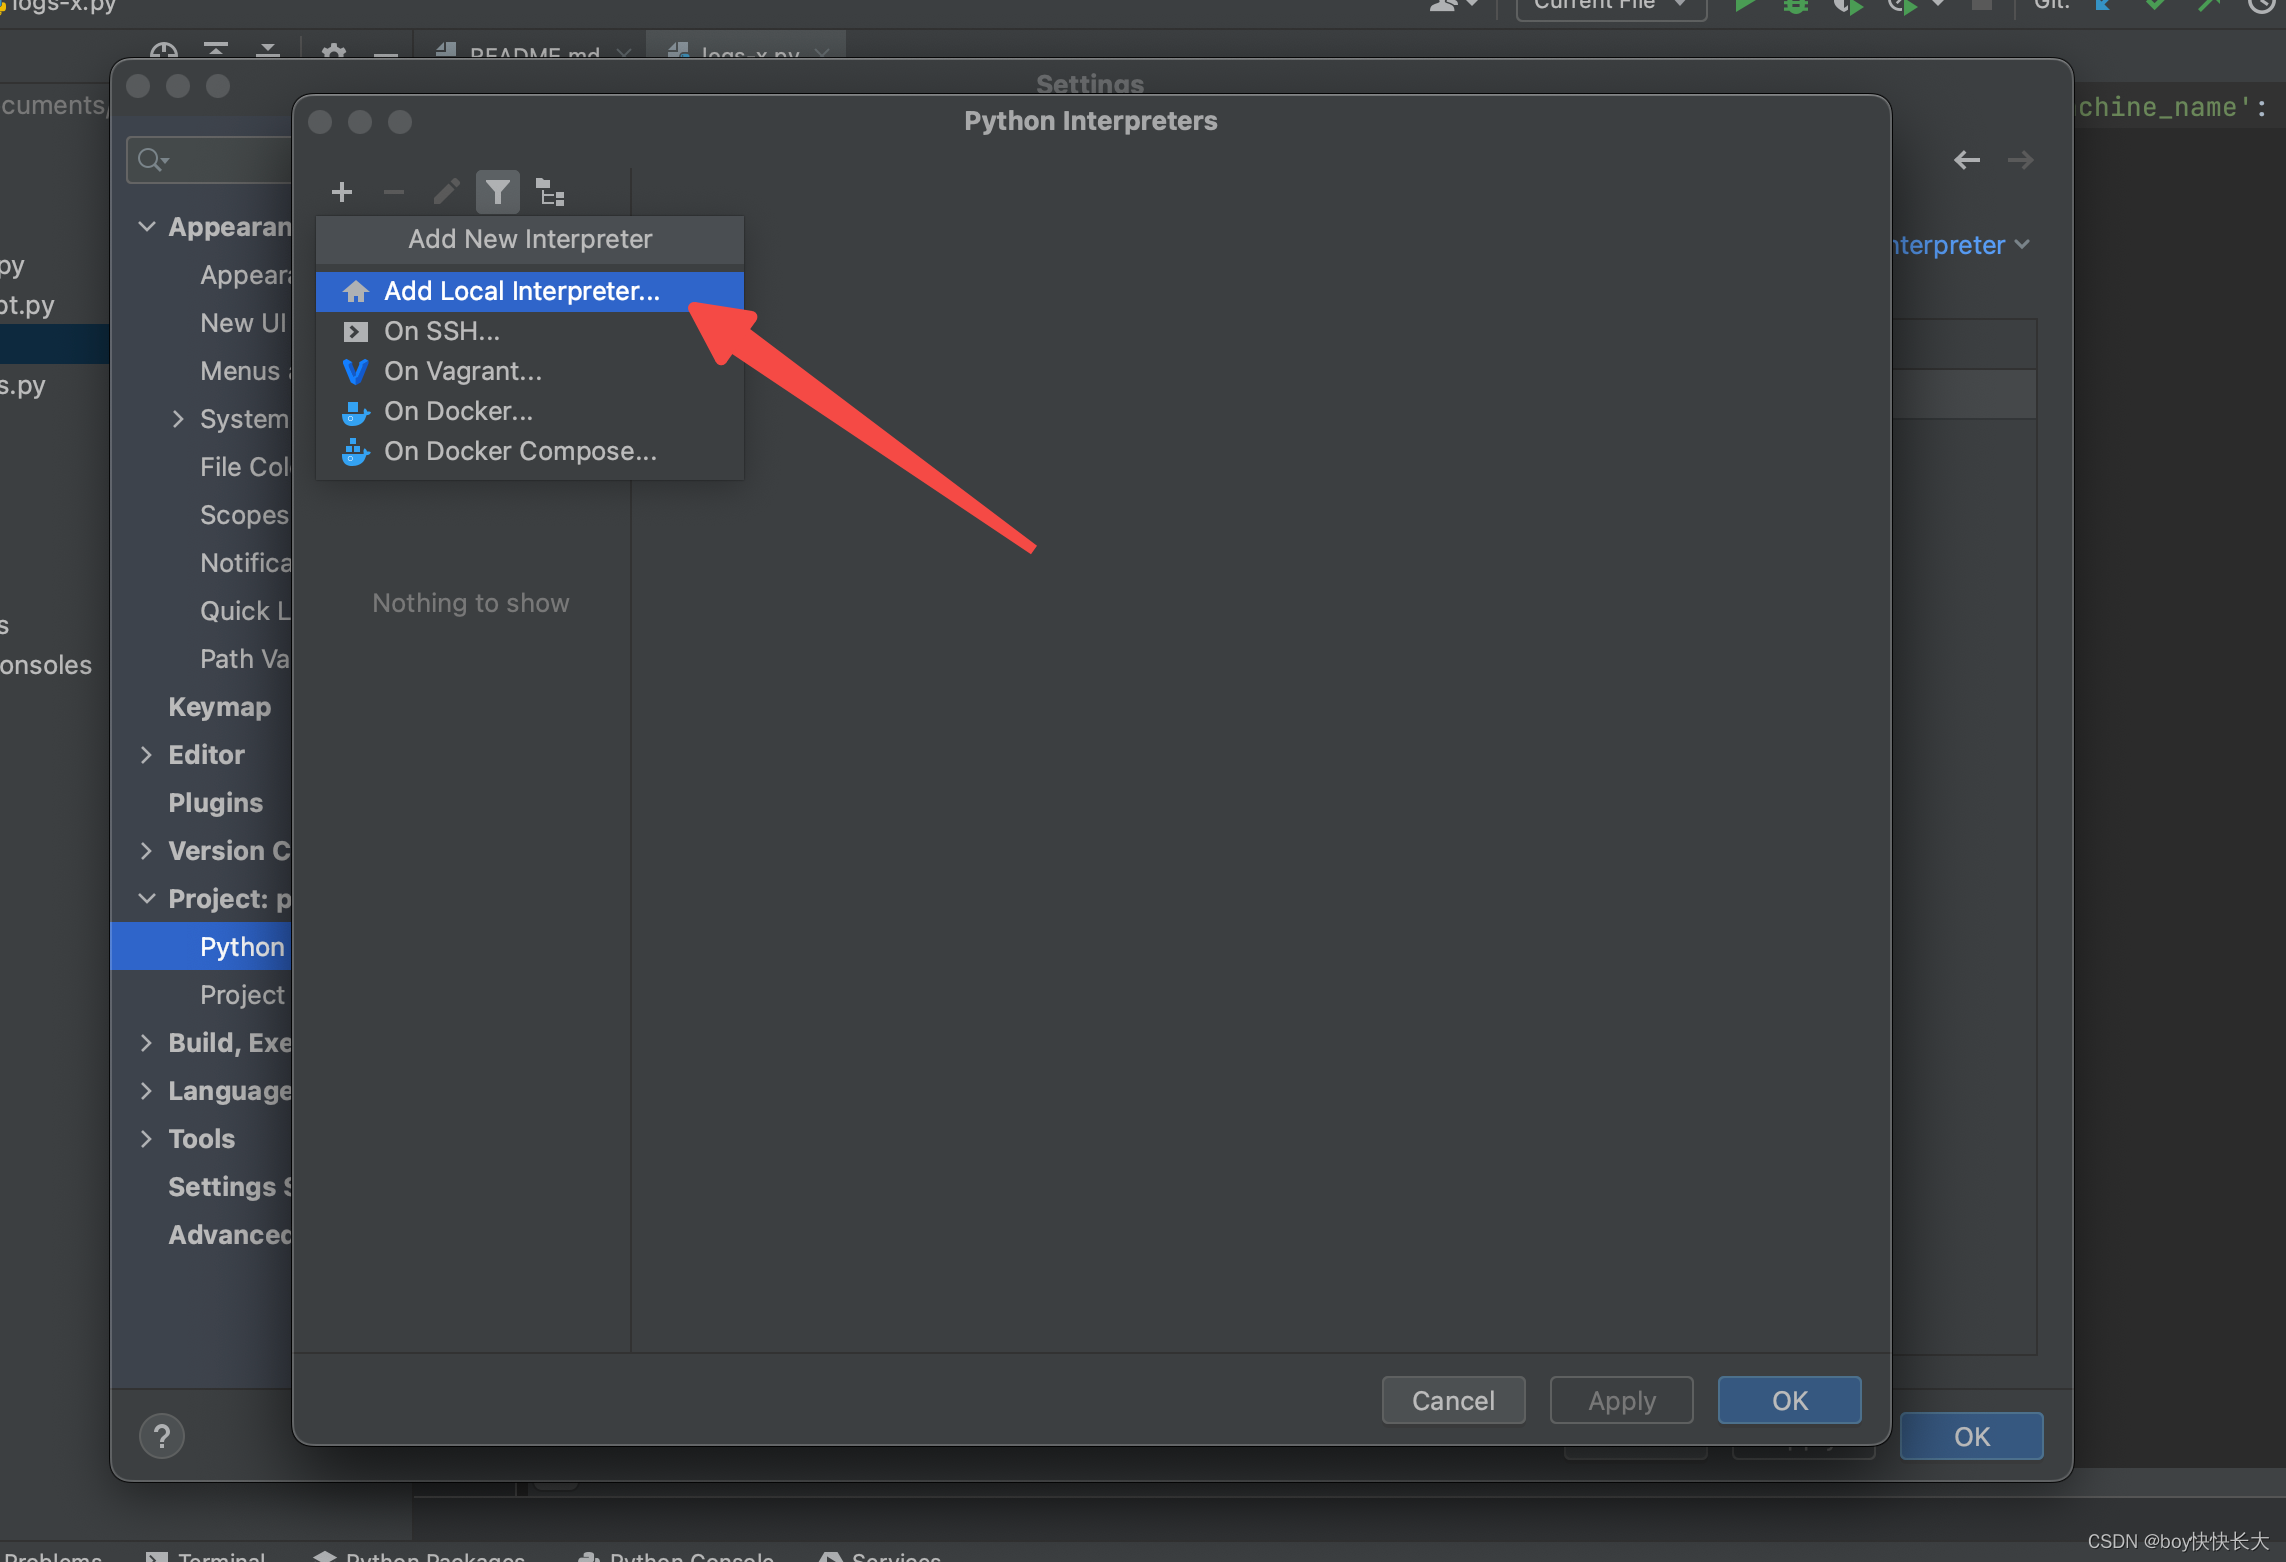Select Path Variables in Settings tree
Viewport: 2286px width, 1562px height.
point(245,659)
